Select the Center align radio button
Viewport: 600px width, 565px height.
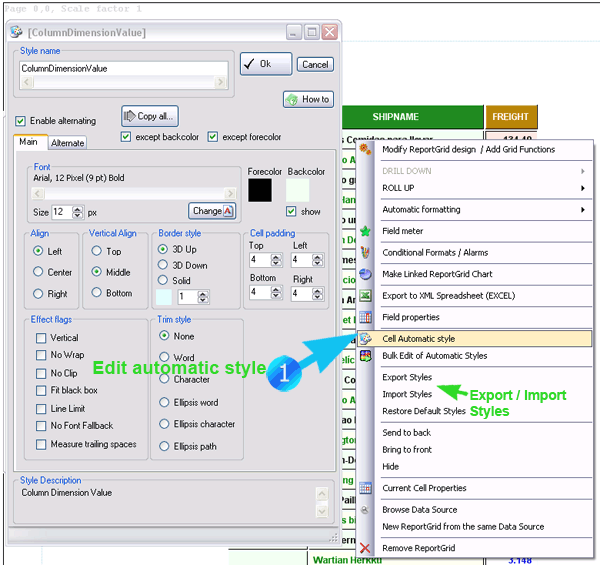(38, 272)
